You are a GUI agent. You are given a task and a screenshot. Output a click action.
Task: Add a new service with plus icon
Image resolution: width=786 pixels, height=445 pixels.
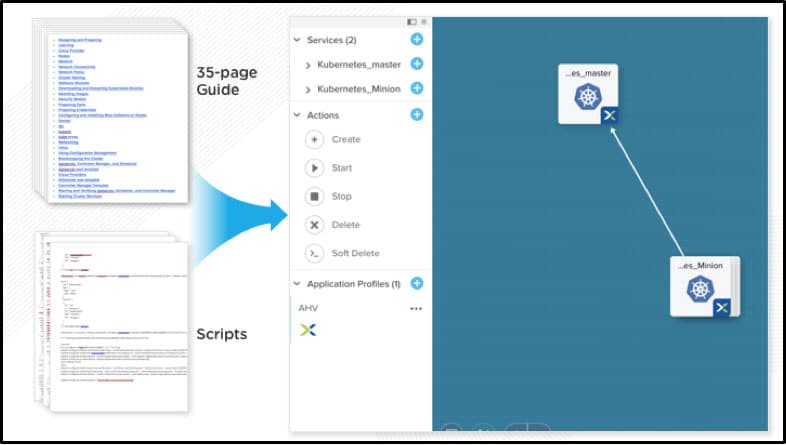tap(416, 40)
